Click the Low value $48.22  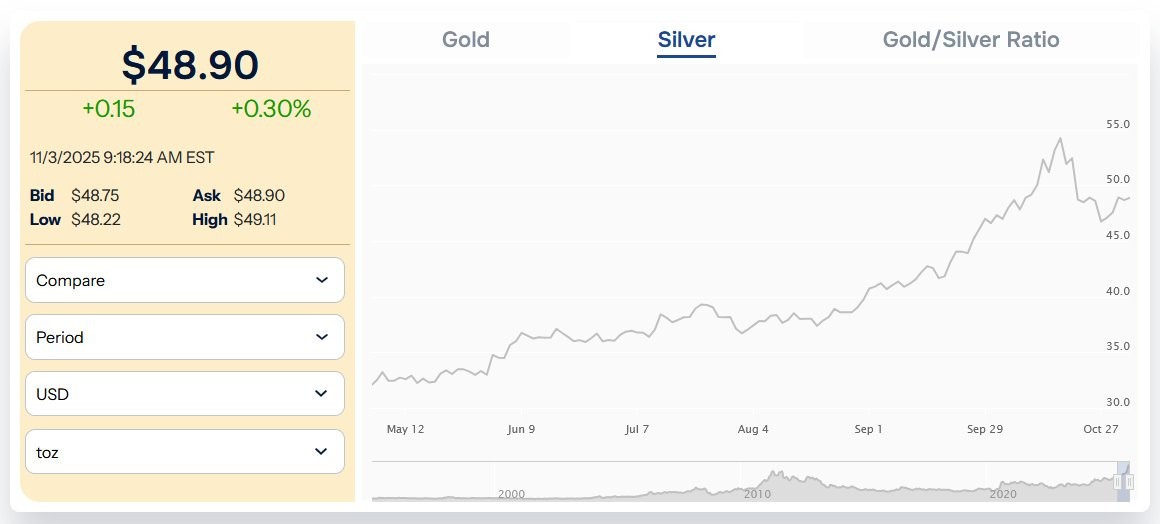[x=96, y=219]
